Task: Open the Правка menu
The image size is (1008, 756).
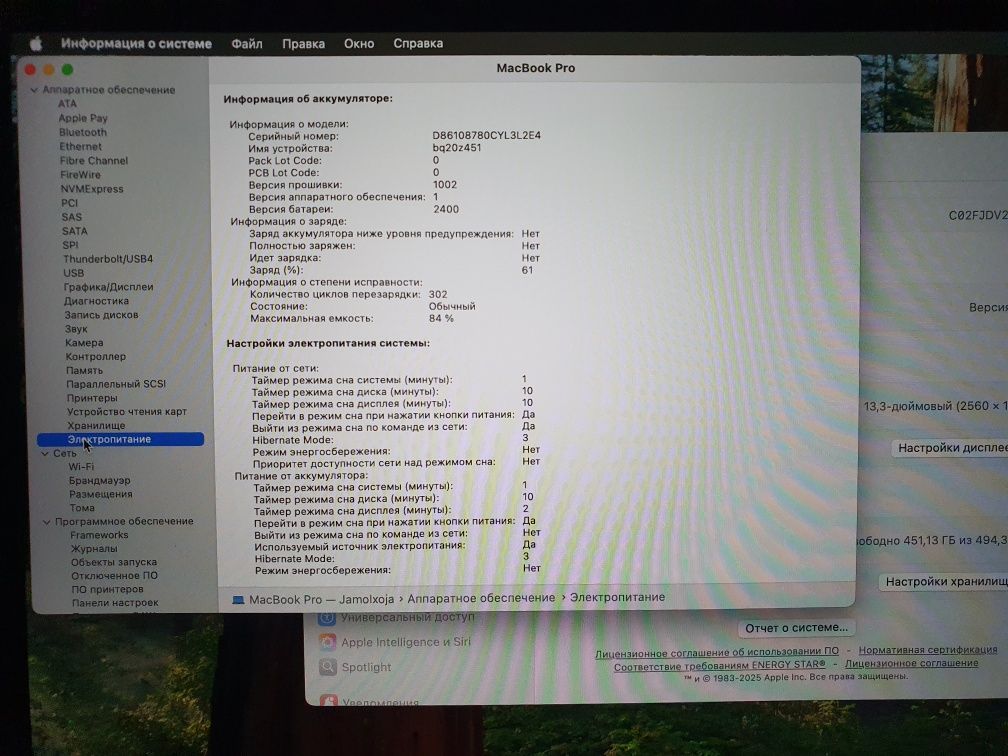Action: [x=303, y=44]
